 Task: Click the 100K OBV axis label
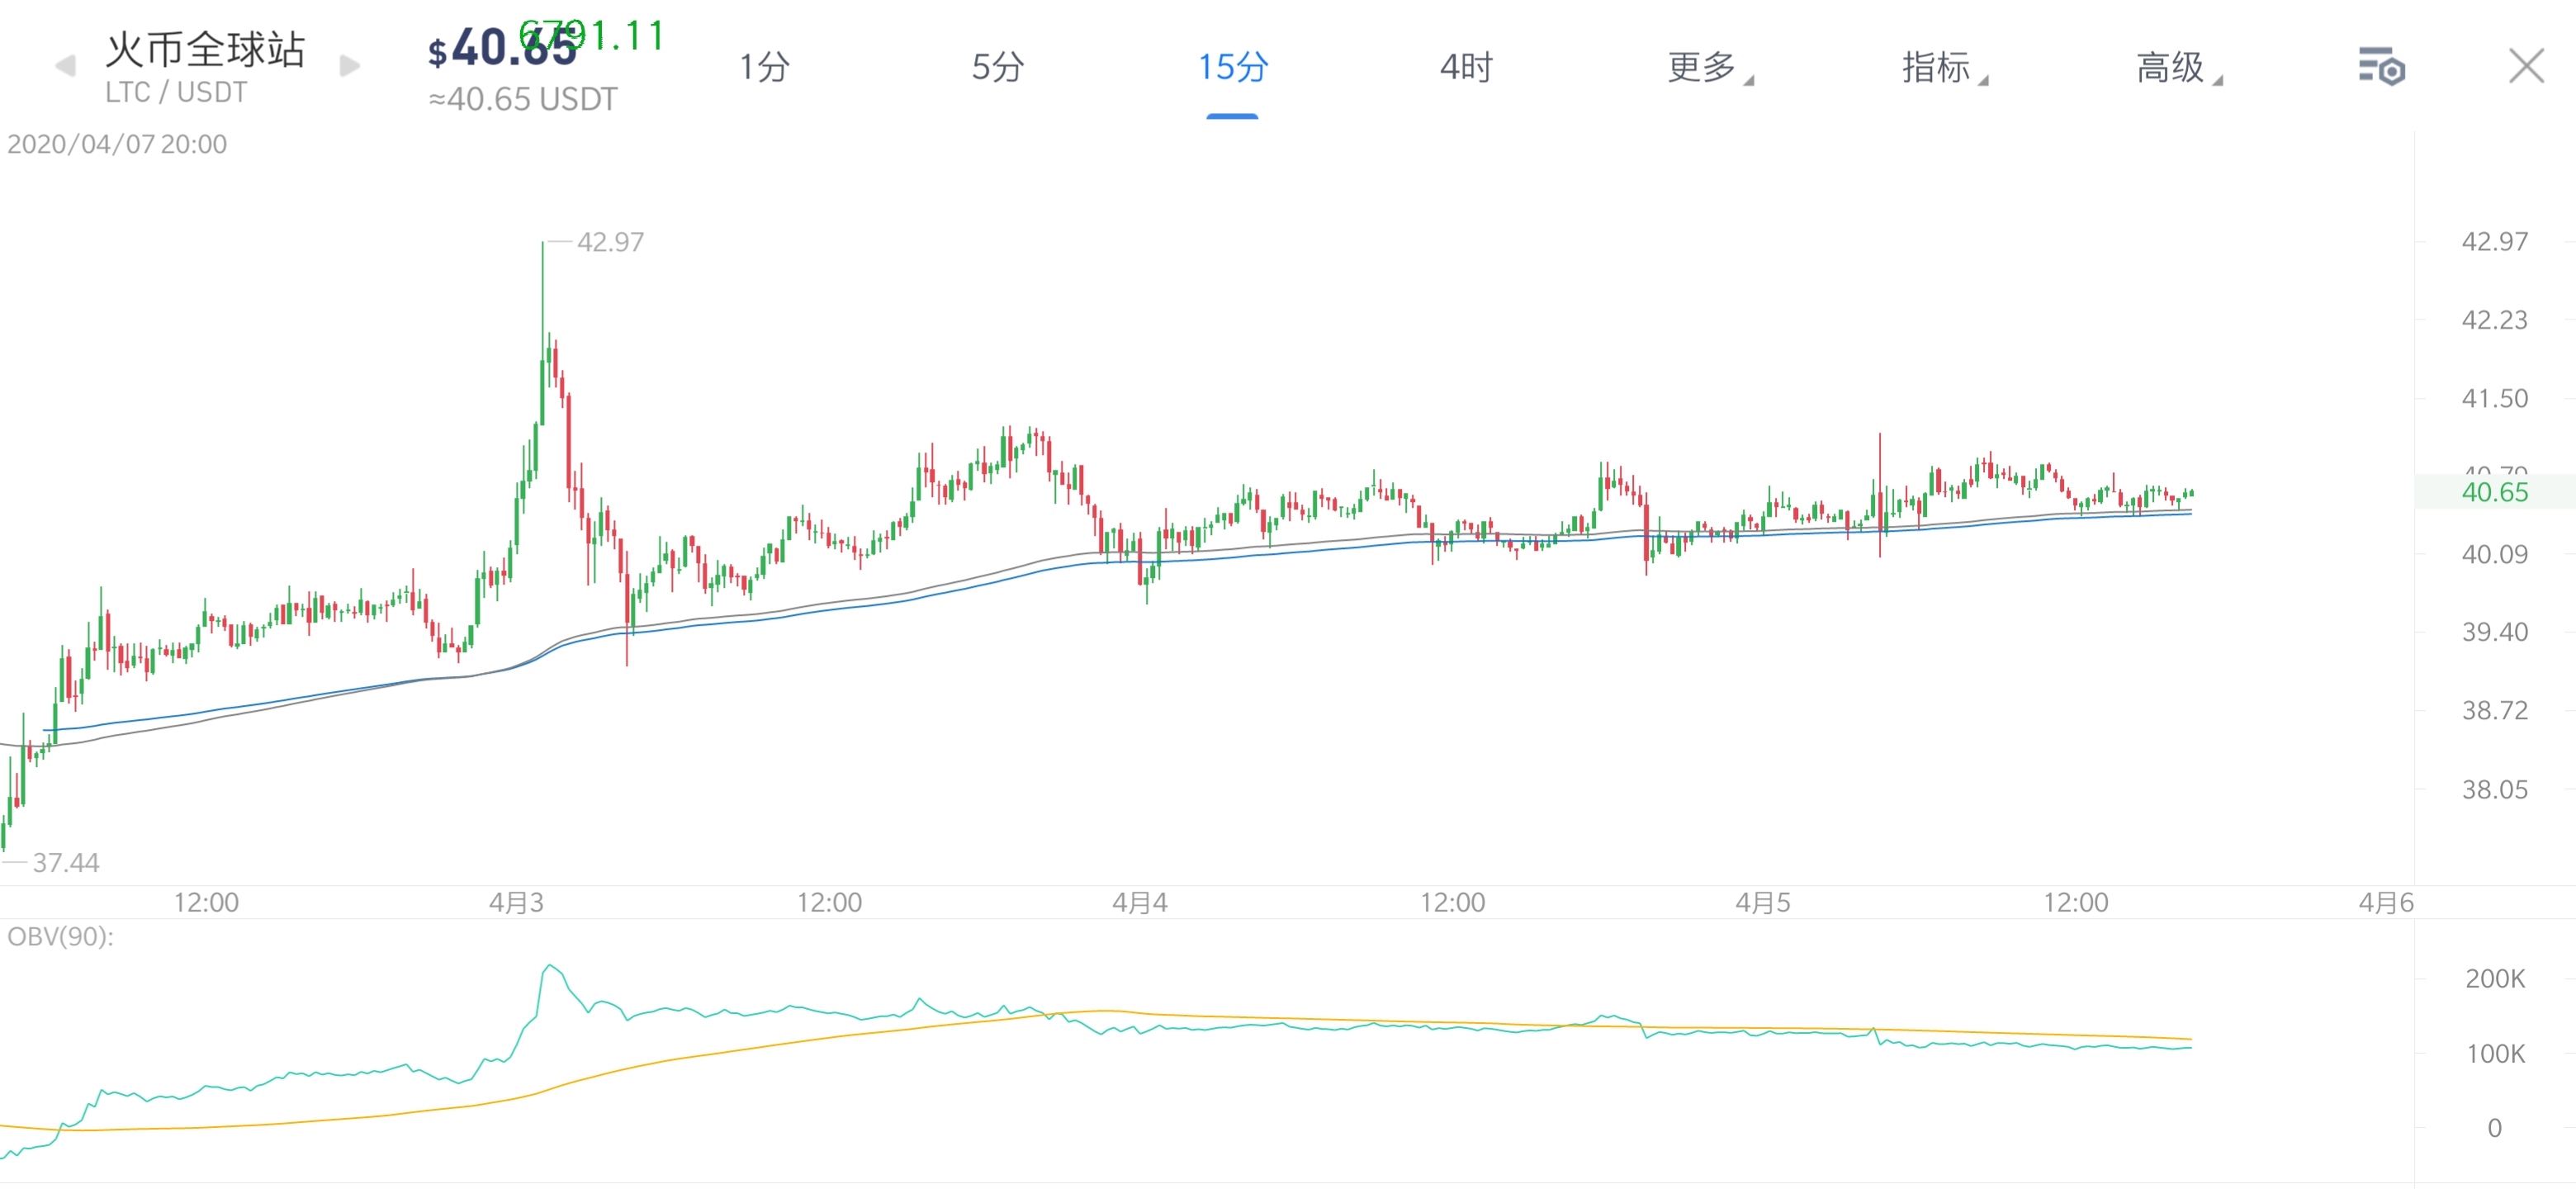2495,1053
